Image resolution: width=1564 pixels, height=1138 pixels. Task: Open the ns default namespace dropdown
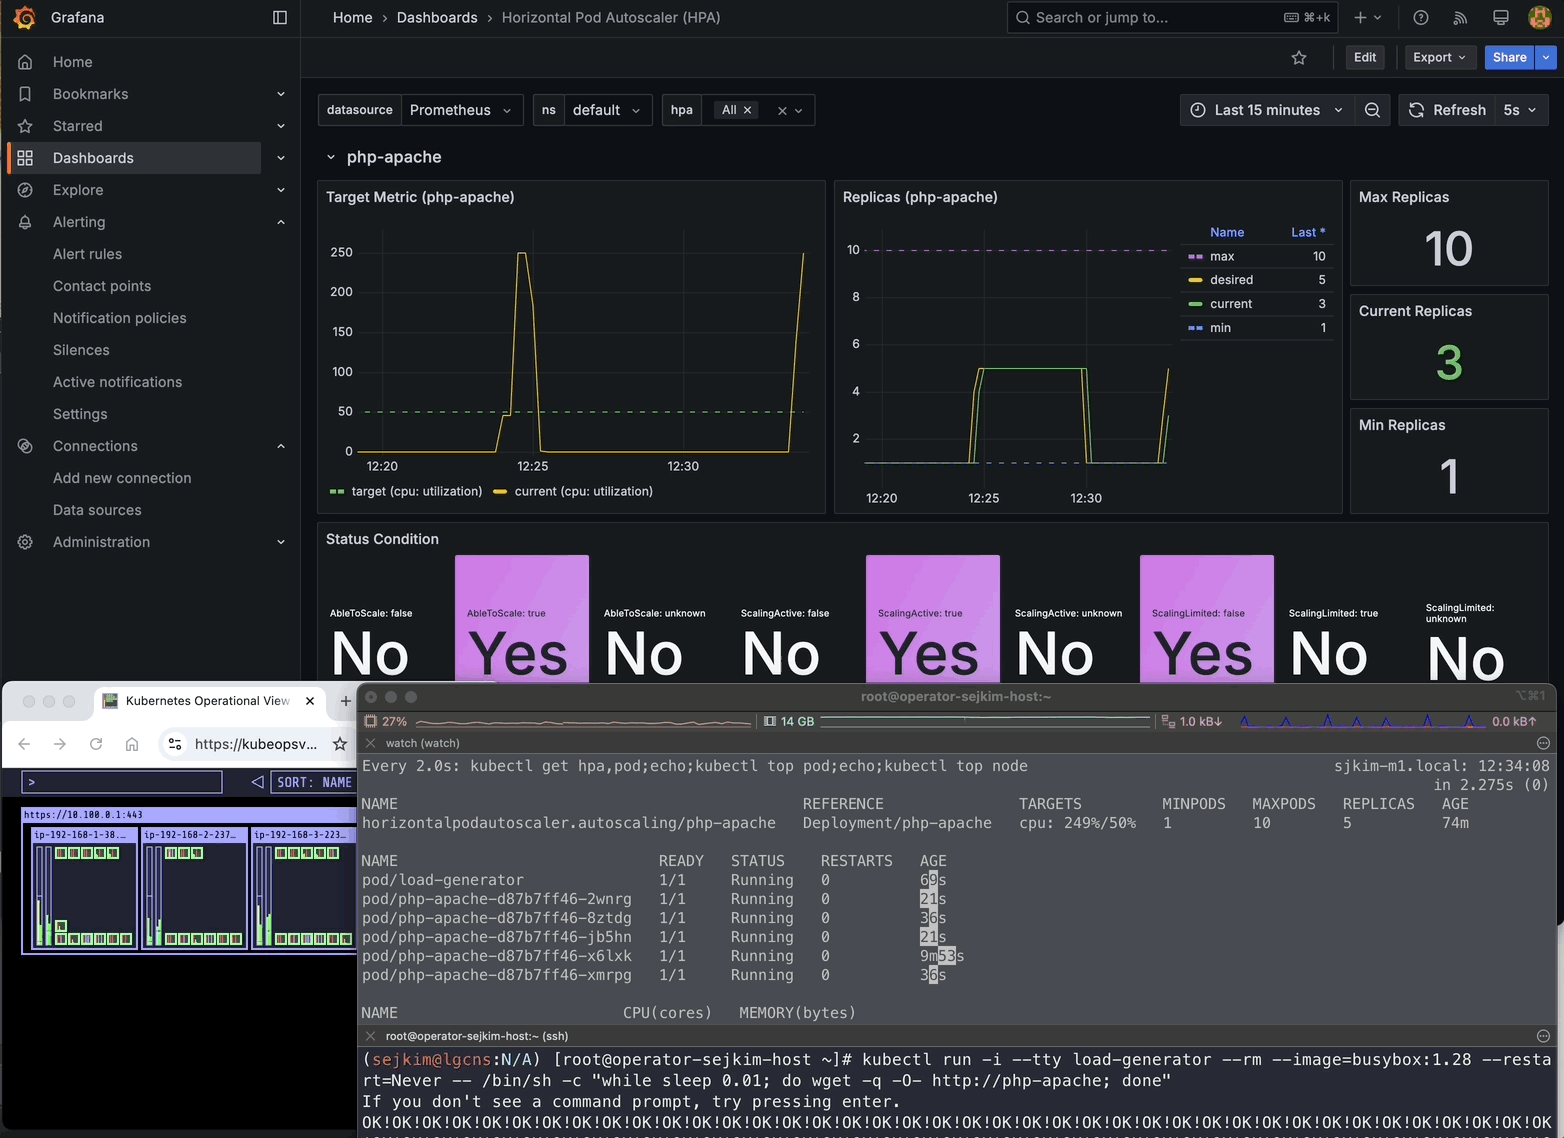[608, 110]
